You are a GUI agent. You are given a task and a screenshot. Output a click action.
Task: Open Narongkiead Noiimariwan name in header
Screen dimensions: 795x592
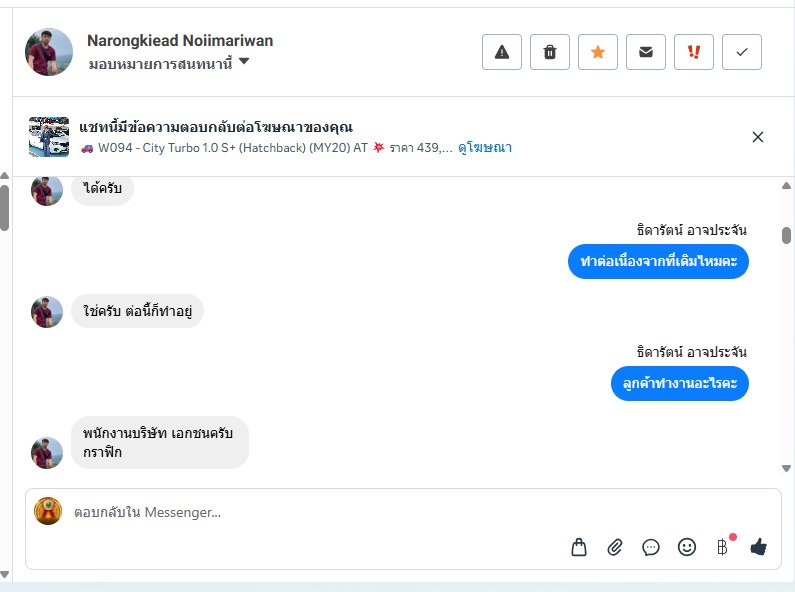(x=180, y=41)
